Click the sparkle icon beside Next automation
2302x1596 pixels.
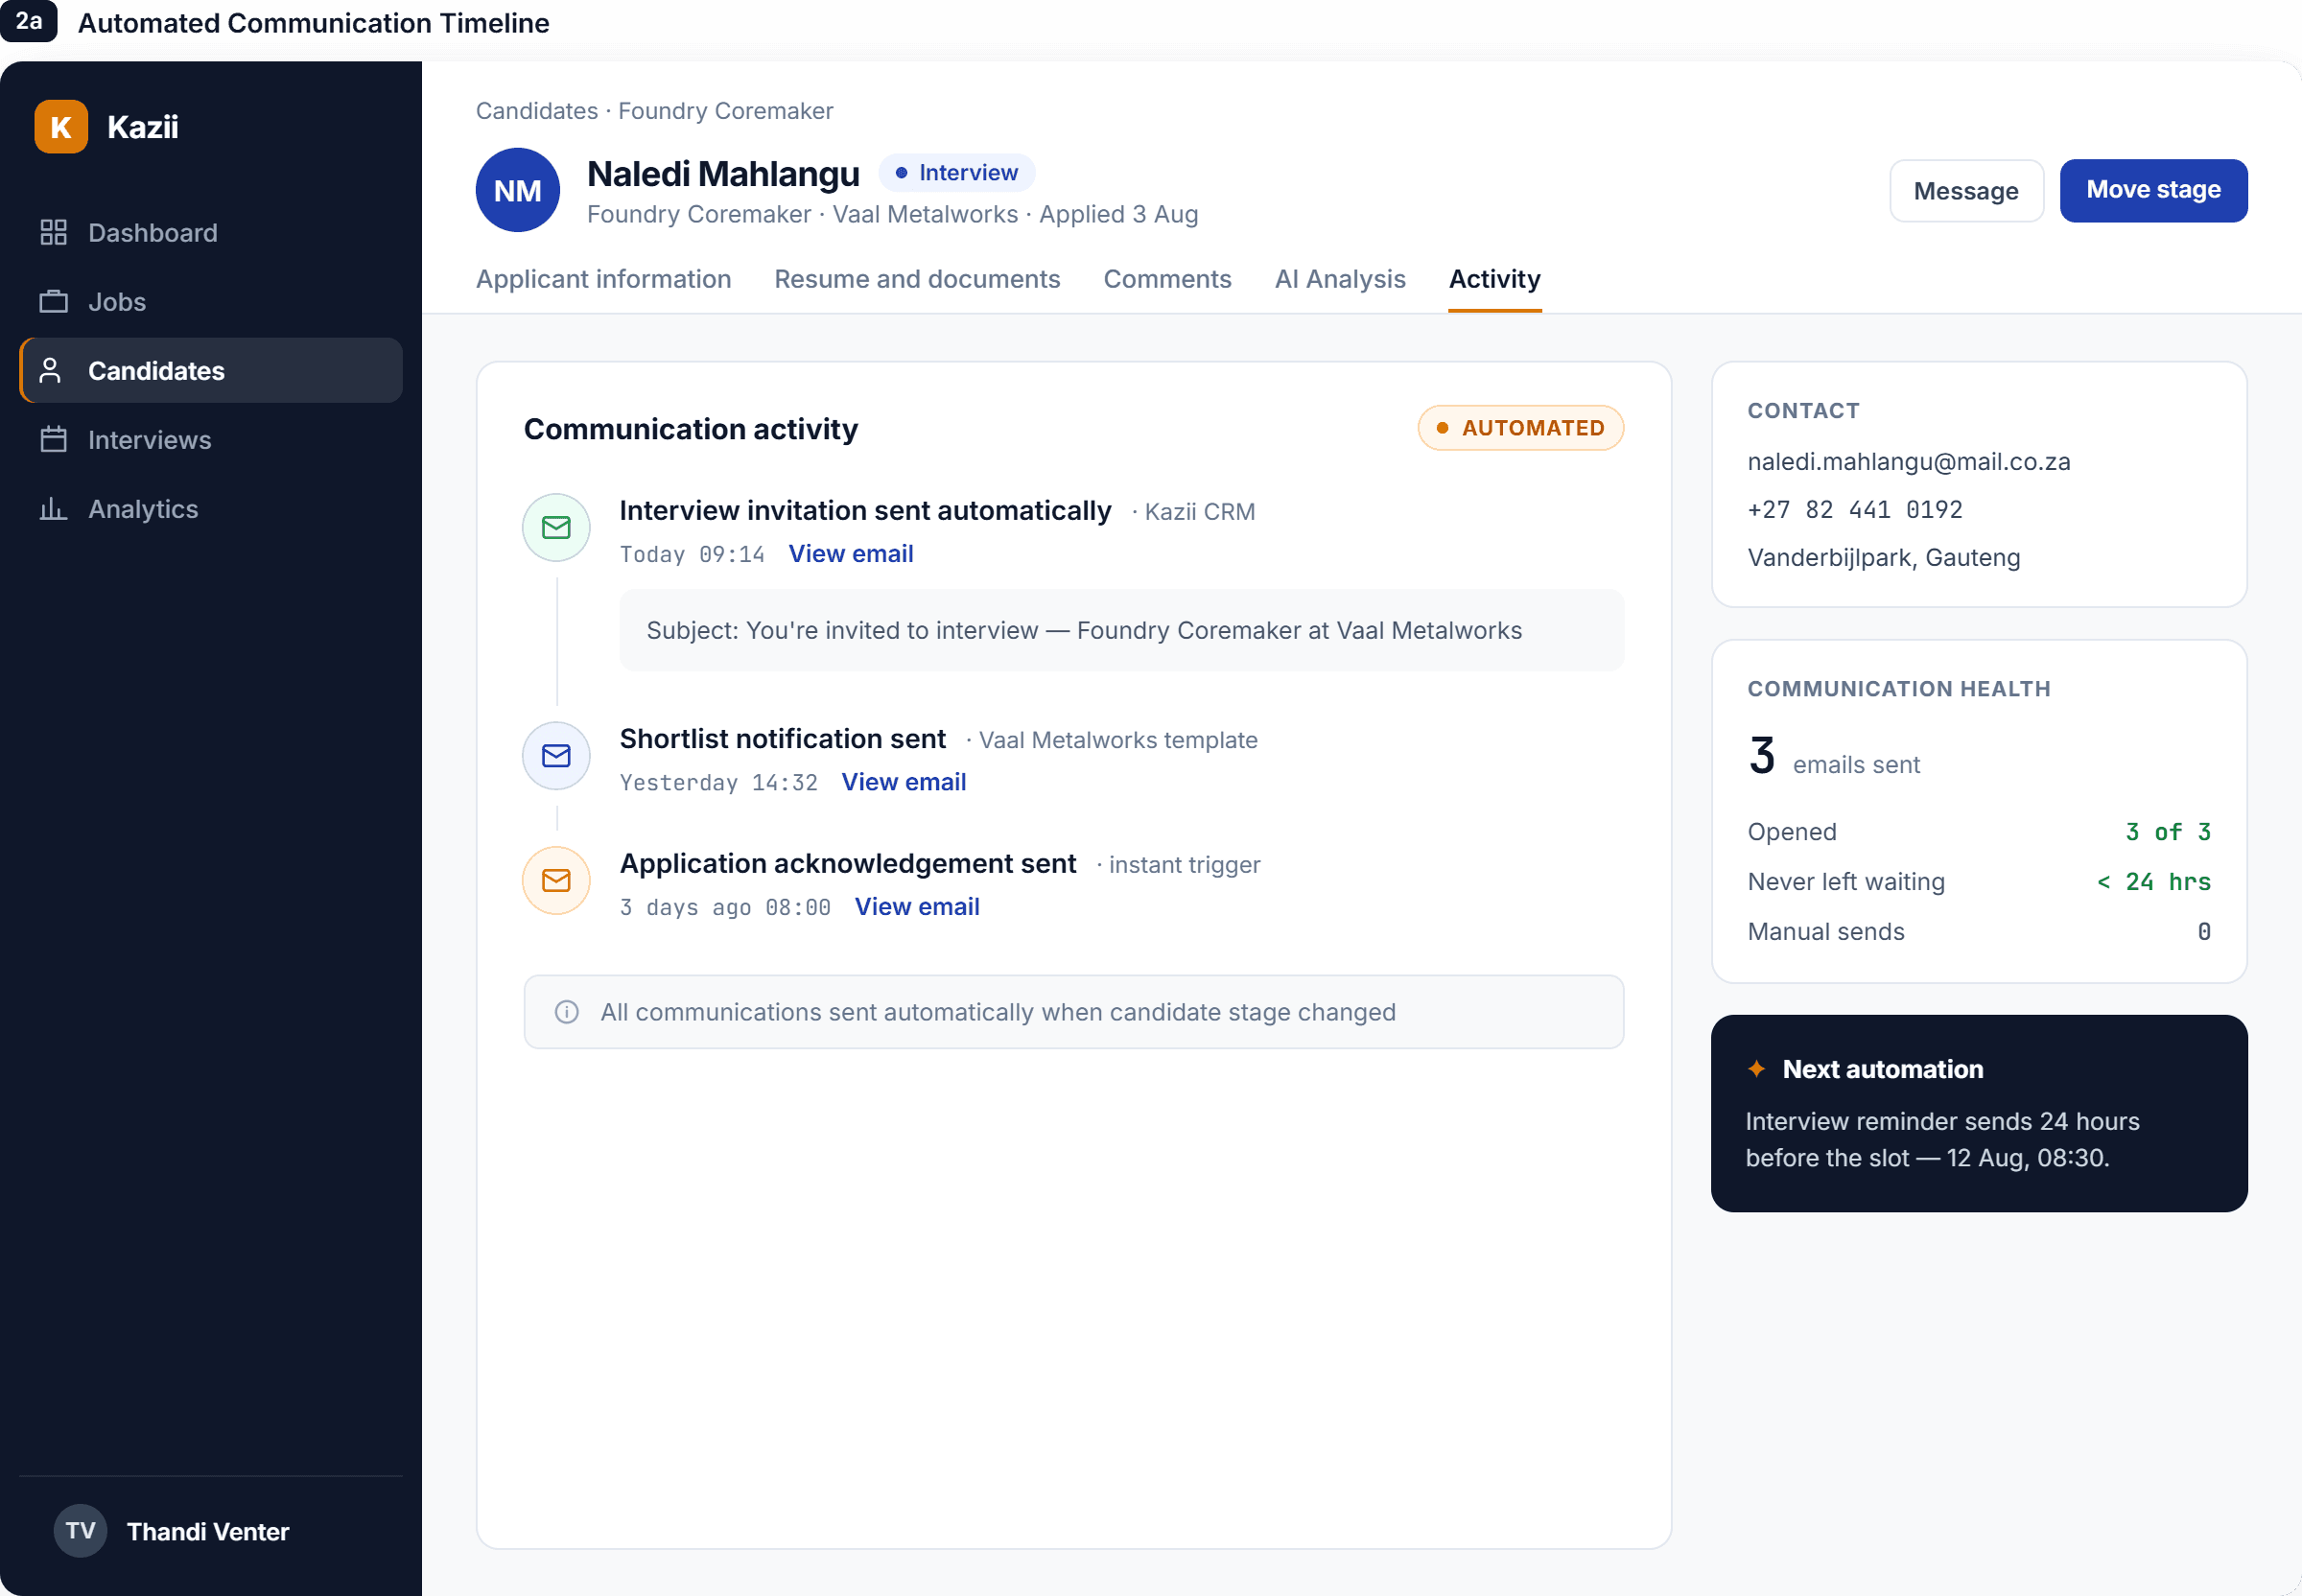[1756, 1068]
